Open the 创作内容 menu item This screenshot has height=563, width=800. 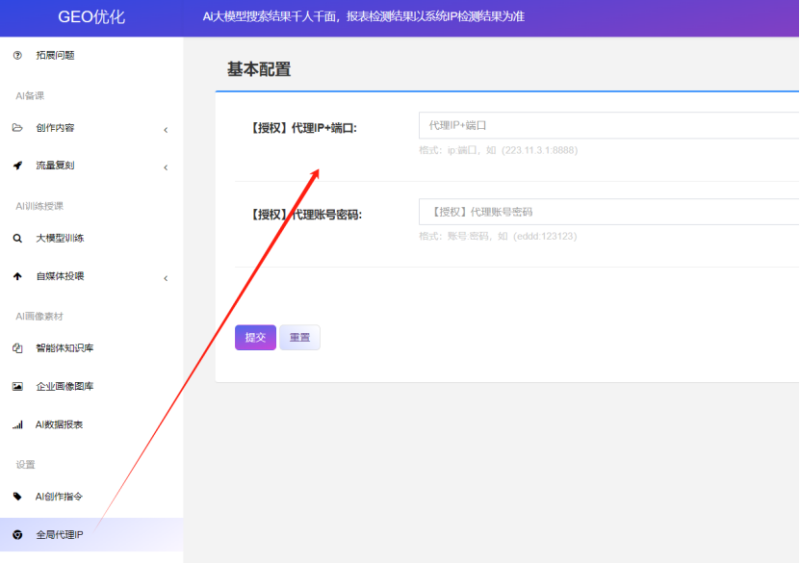92,128
